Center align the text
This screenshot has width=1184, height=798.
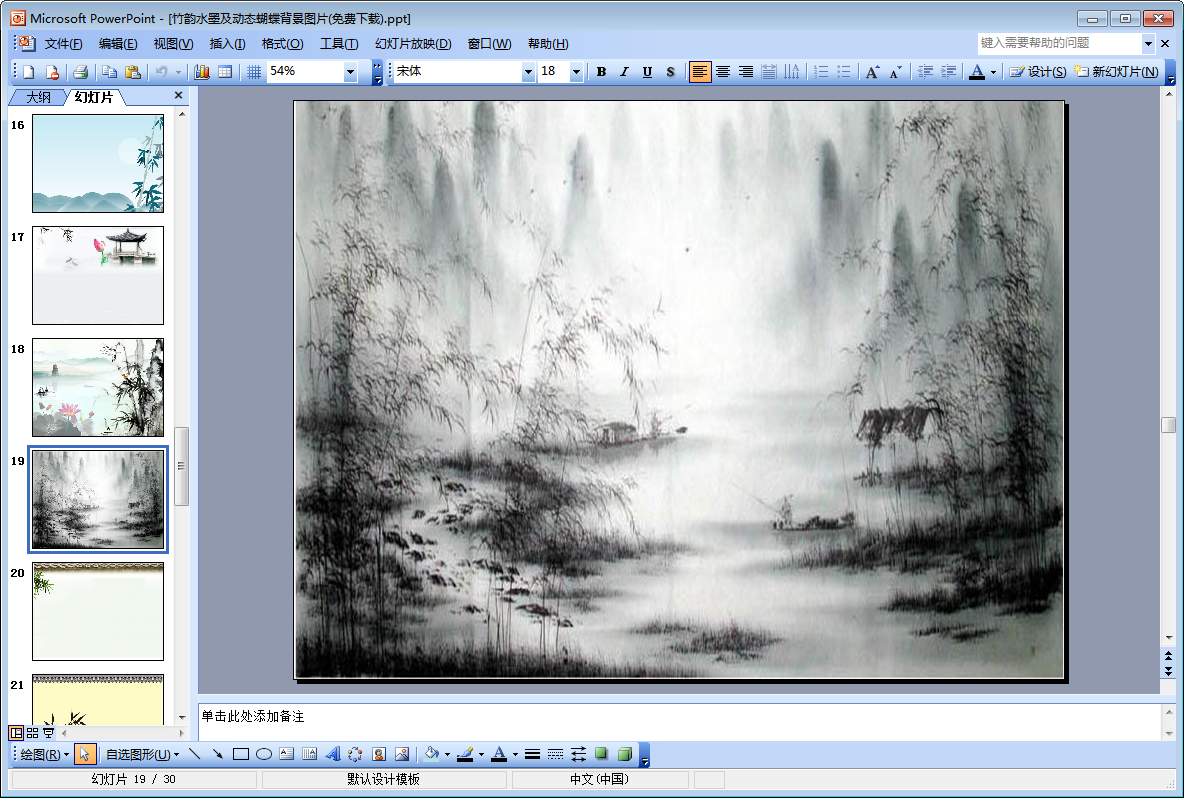[x=723, y=72]
